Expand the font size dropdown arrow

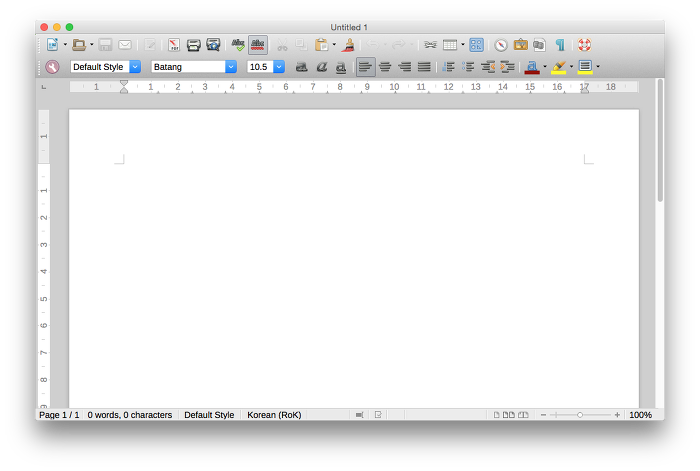pos(279,67)
